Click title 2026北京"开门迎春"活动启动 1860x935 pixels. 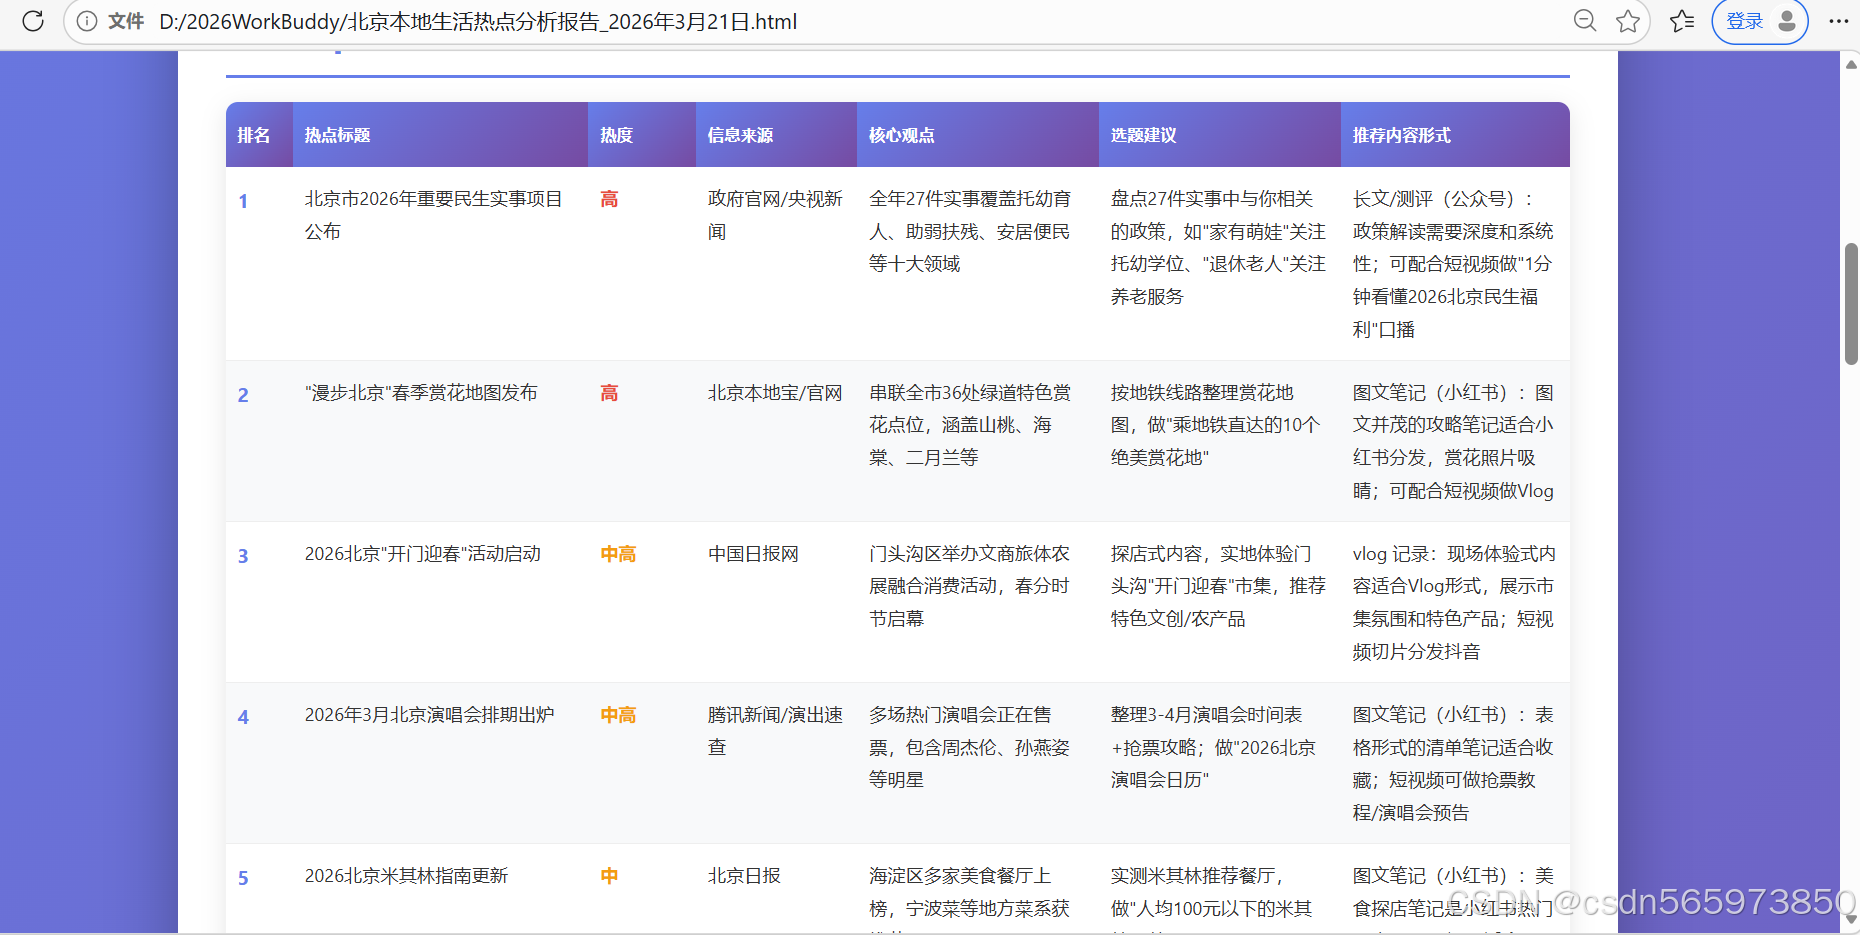(x=423, y=554)
